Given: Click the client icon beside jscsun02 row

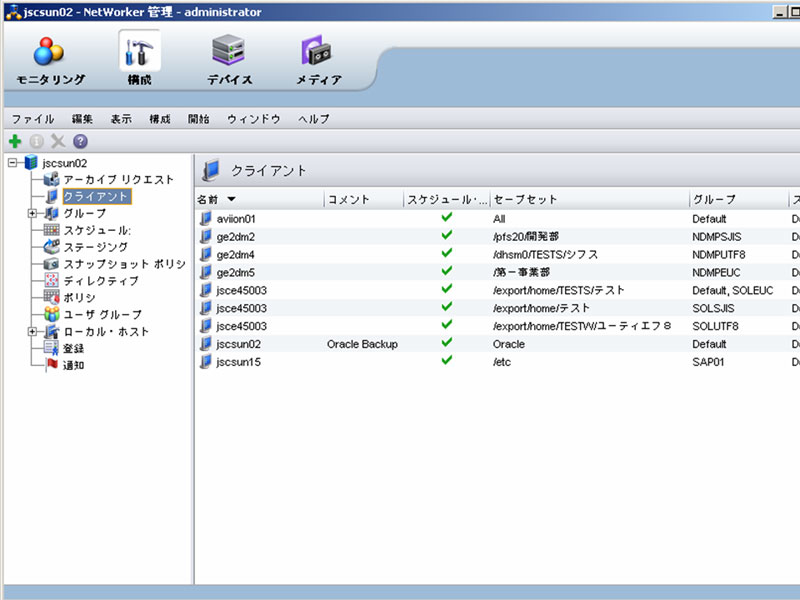Looking at the screenshot, I should [x=206, y=343].
